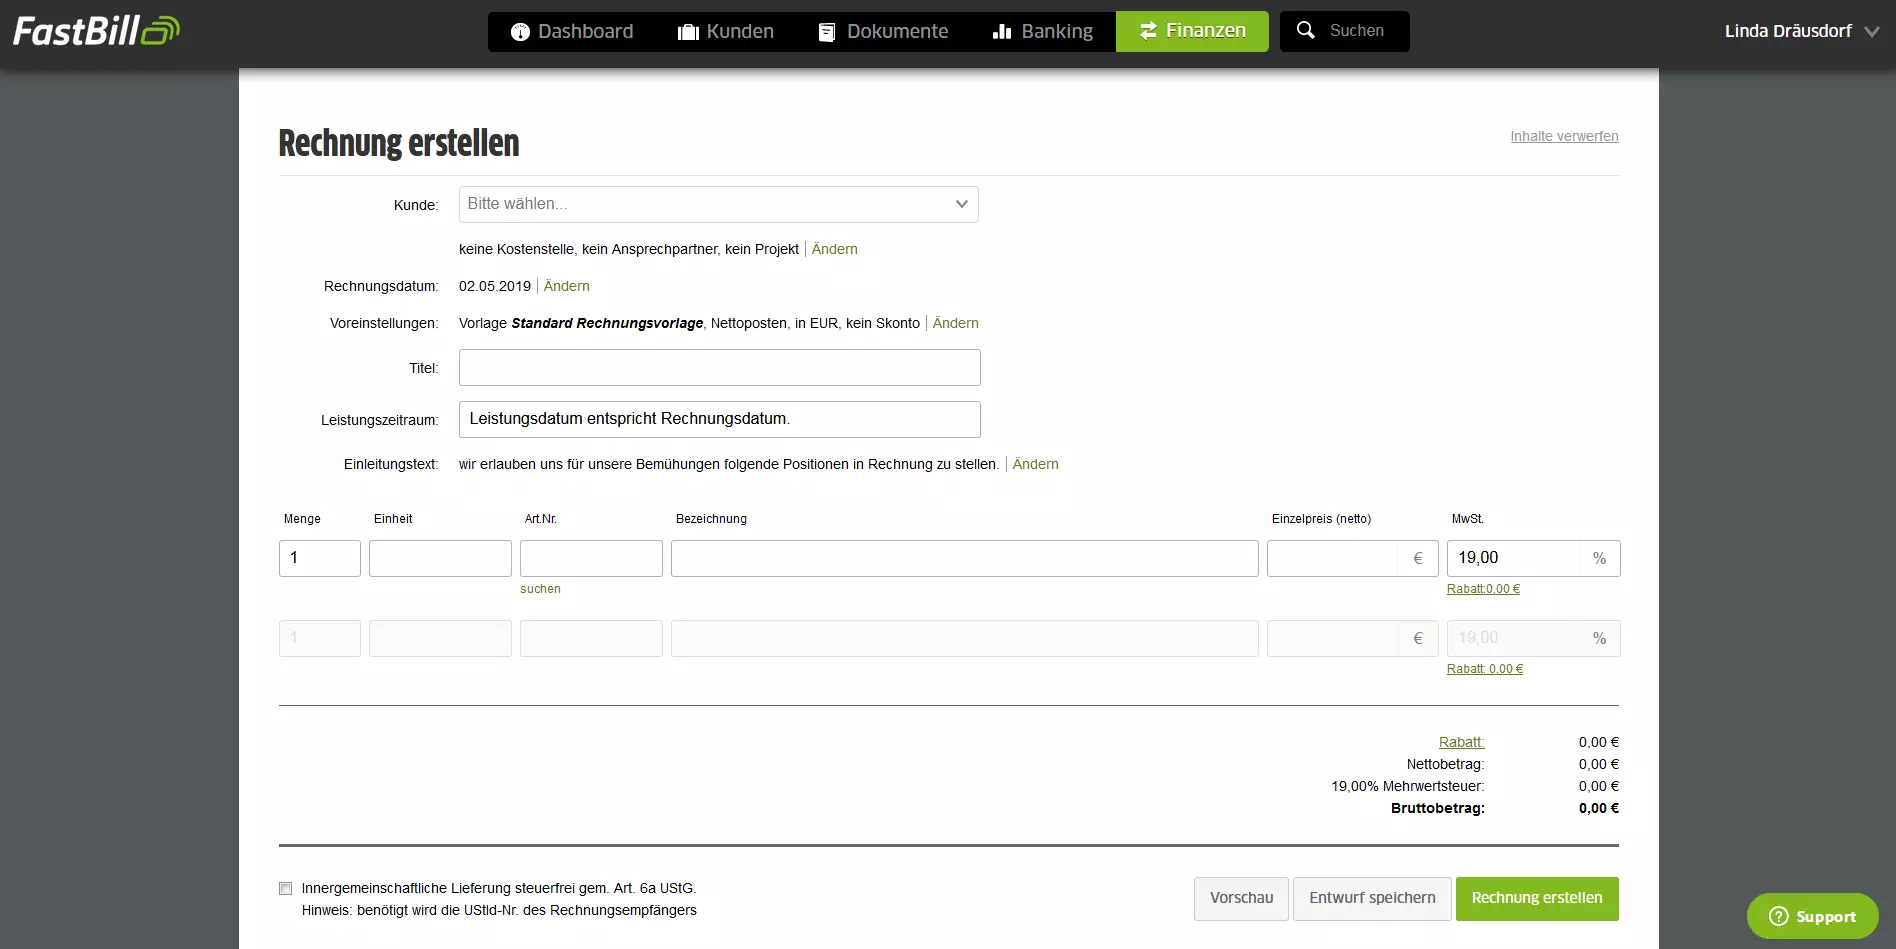Image resolution: width=1896 pixels, height=949 pixels.
Task: Click the Dashboard gauge icon
Action: click(x=520, y=32)
